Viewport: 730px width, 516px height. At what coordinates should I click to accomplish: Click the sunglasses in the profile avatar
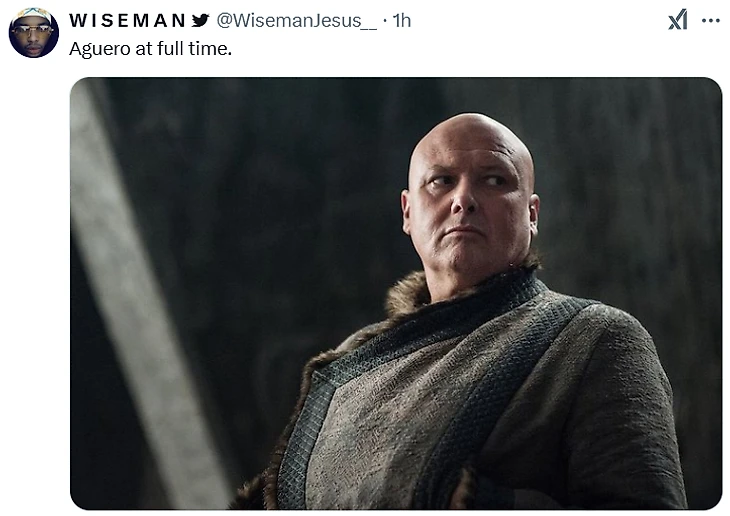tap(33, 29)
